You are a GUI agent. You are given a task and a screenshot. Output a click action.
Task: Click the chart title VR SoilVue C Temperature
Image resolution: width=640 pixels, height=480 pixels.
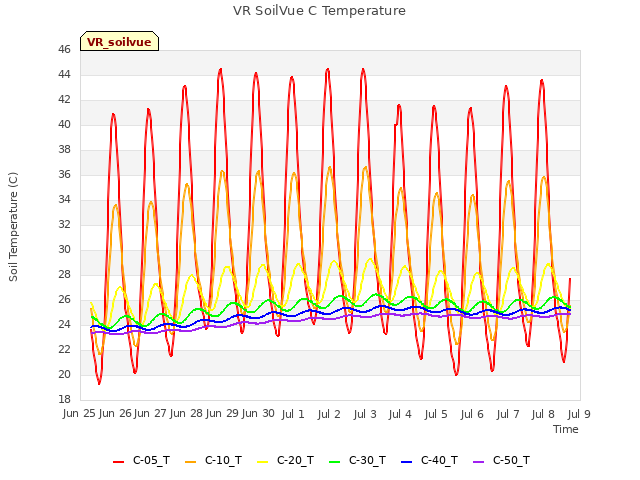(319, 11)
